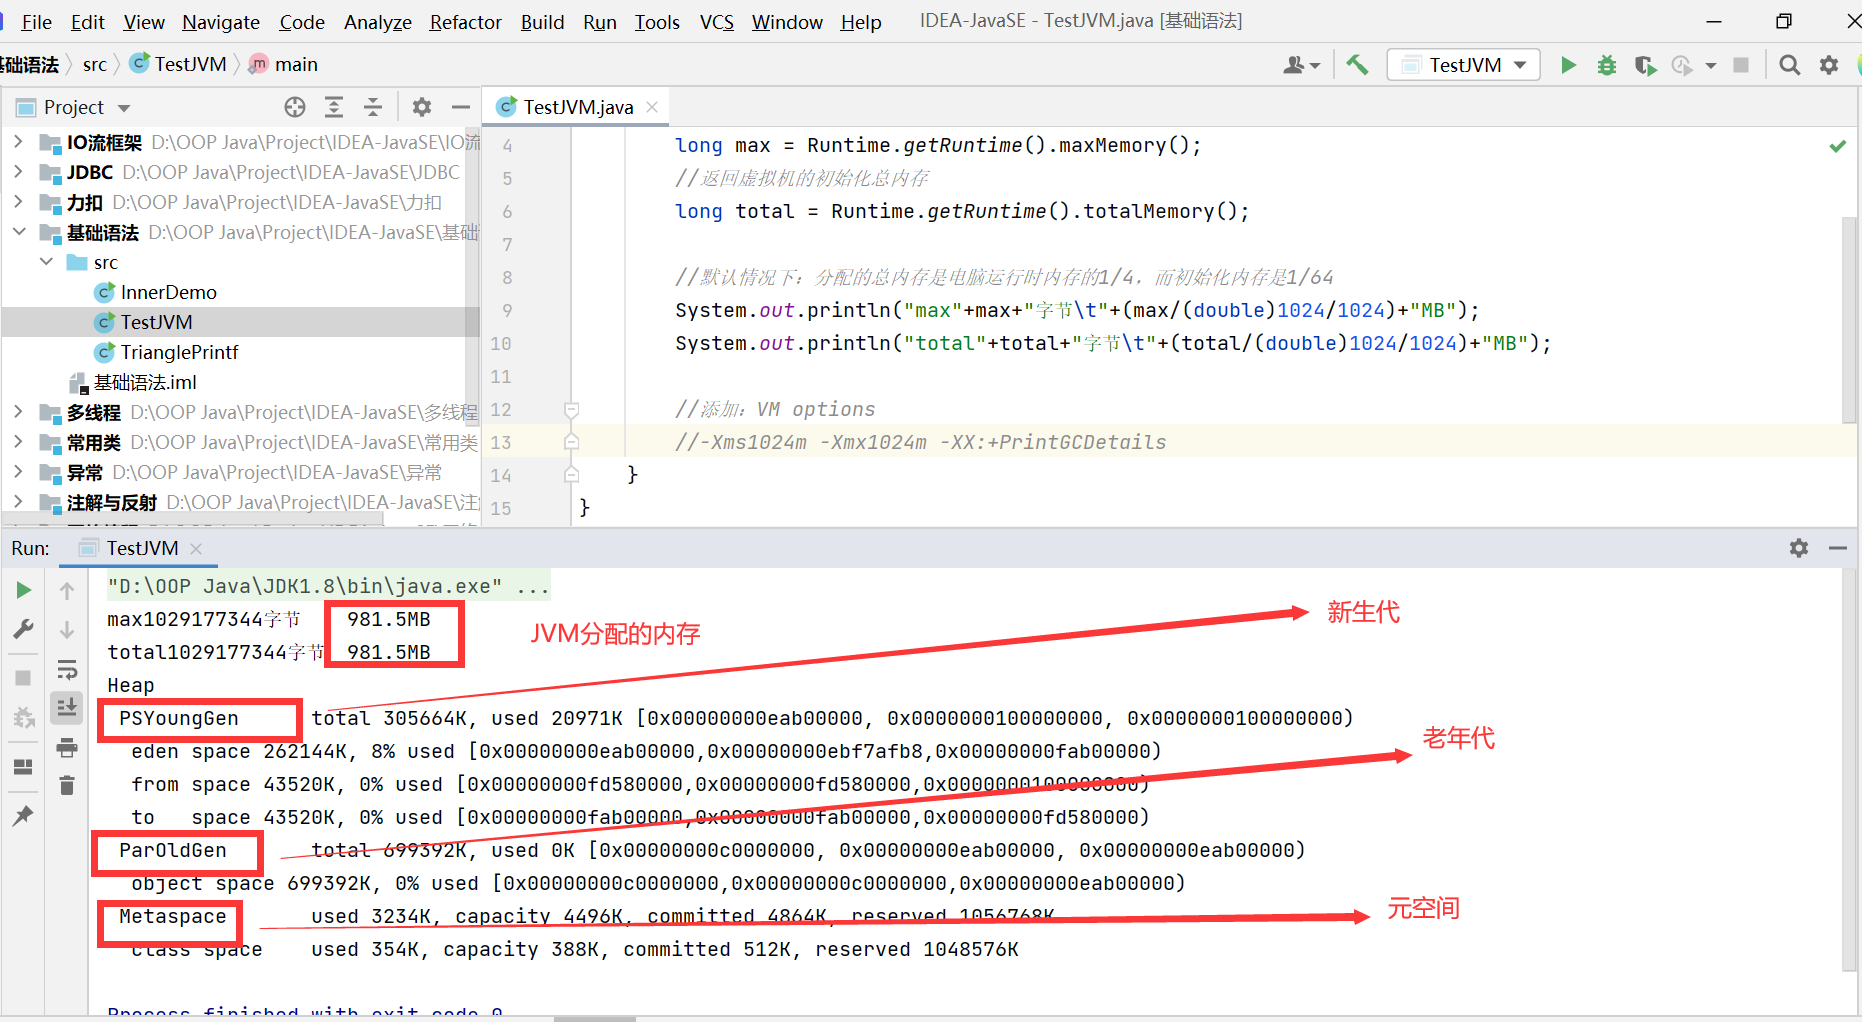Select 基础语法.iml file in tree

(x=144, y=382)
